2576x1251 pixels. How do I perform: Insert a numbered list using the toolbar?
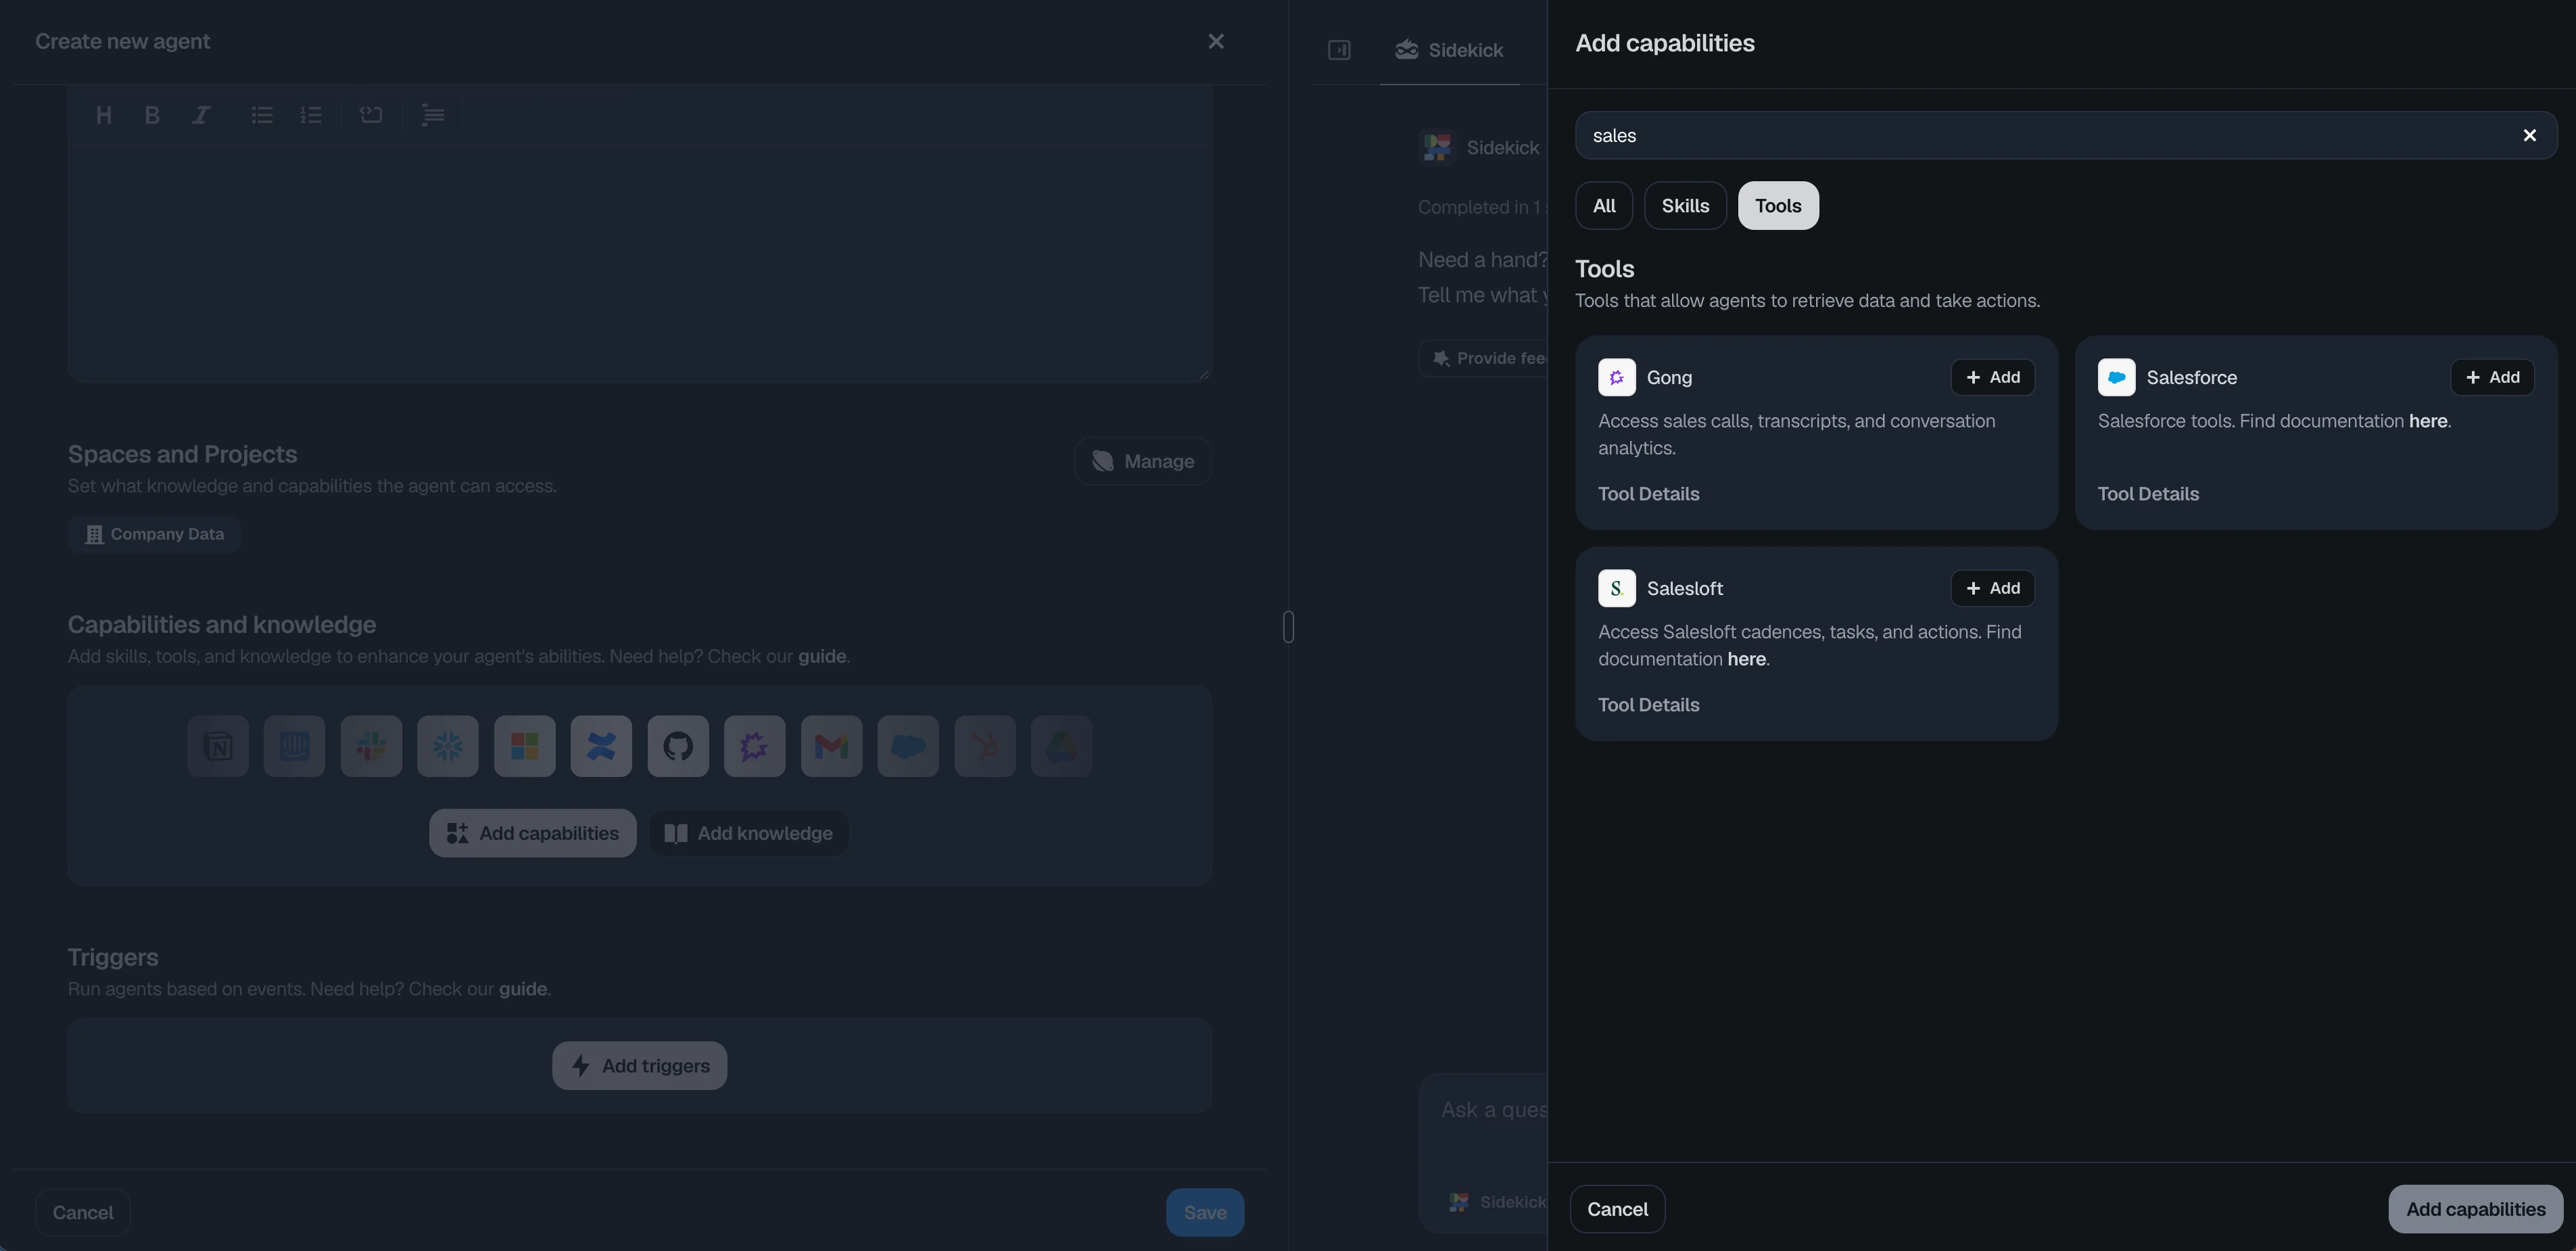312,115
